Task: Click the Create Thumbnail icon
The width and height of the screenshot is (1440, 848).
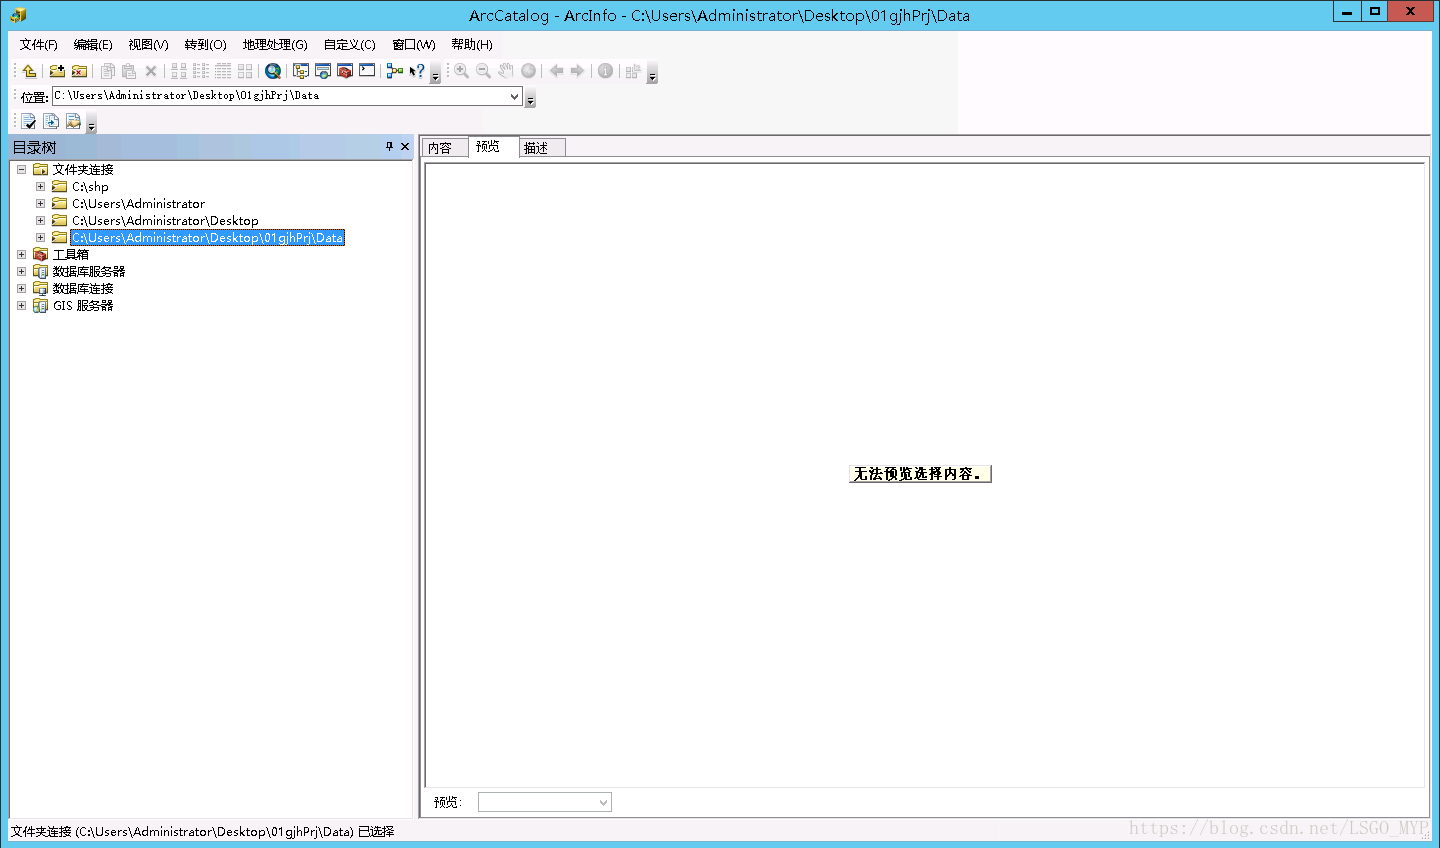Action: [x=633, y=71]
